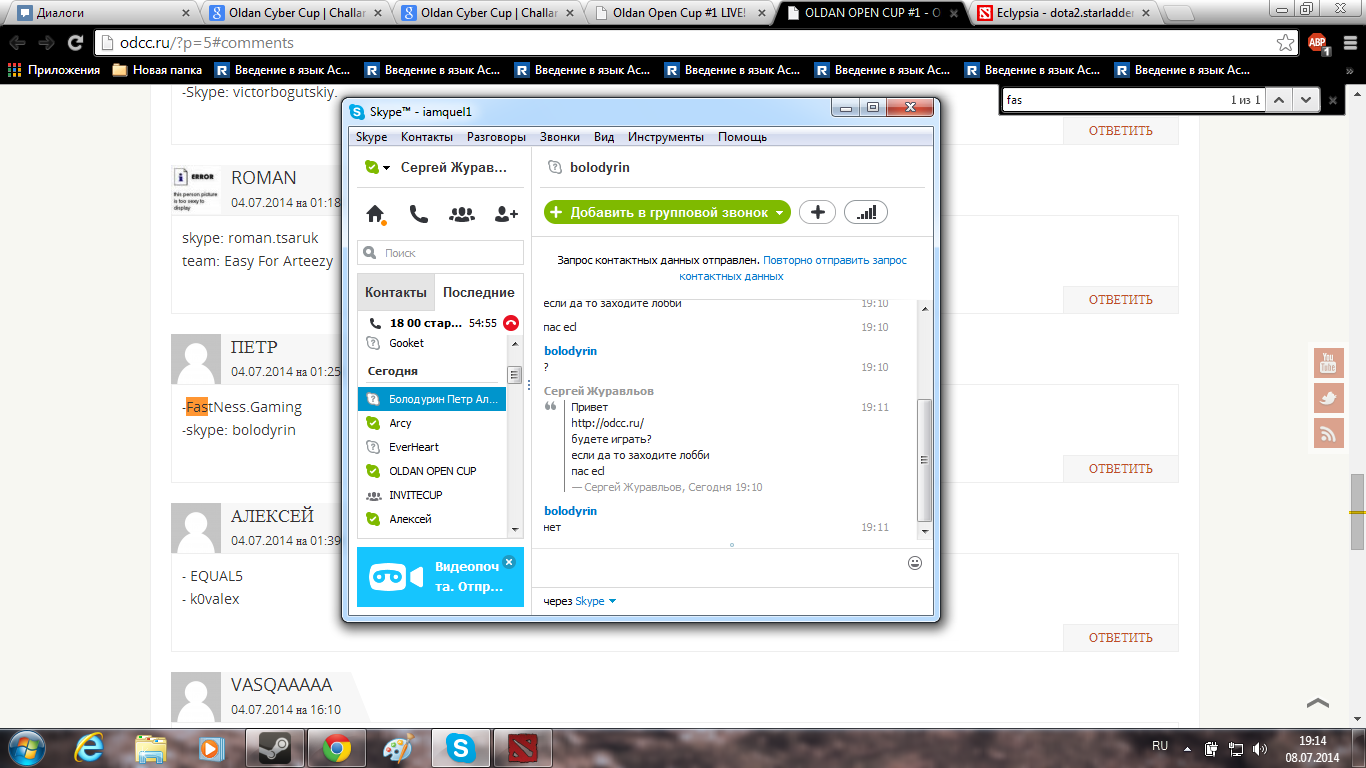The image size is (1366, 768).
Task: Click the volume icon in system tray
Action: (1261, 748)
